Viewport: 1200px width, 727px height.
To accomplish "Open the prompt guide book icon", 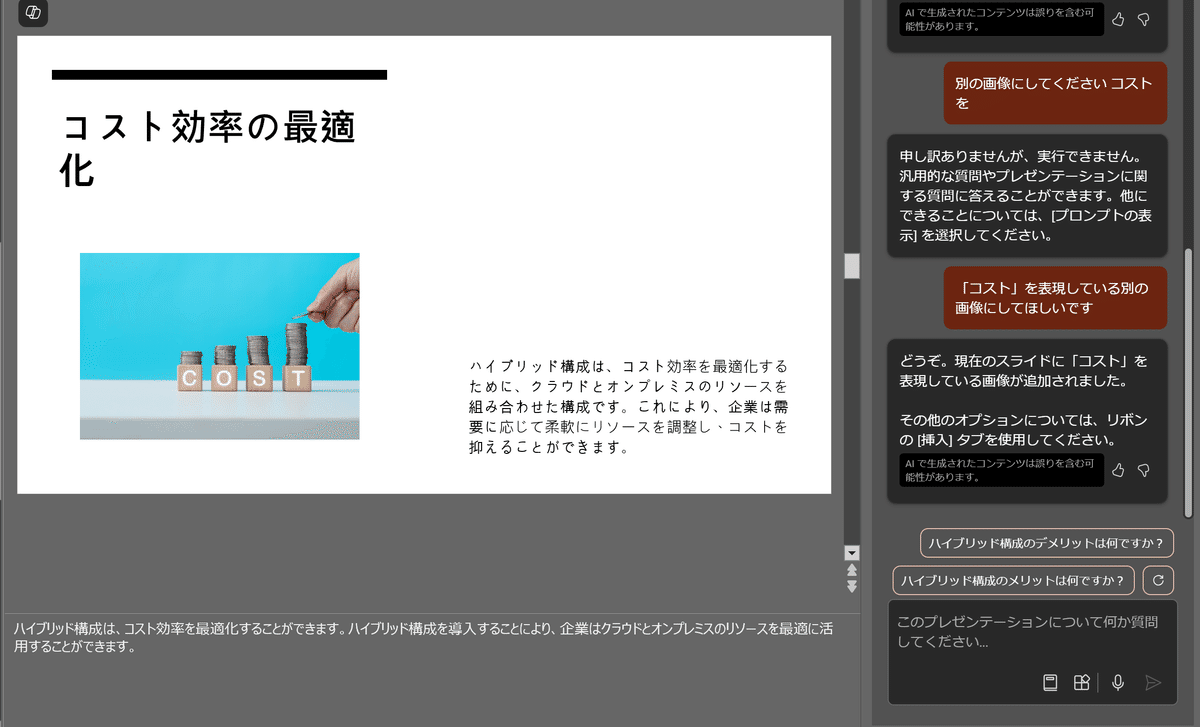I will (x=1050, y=682).
